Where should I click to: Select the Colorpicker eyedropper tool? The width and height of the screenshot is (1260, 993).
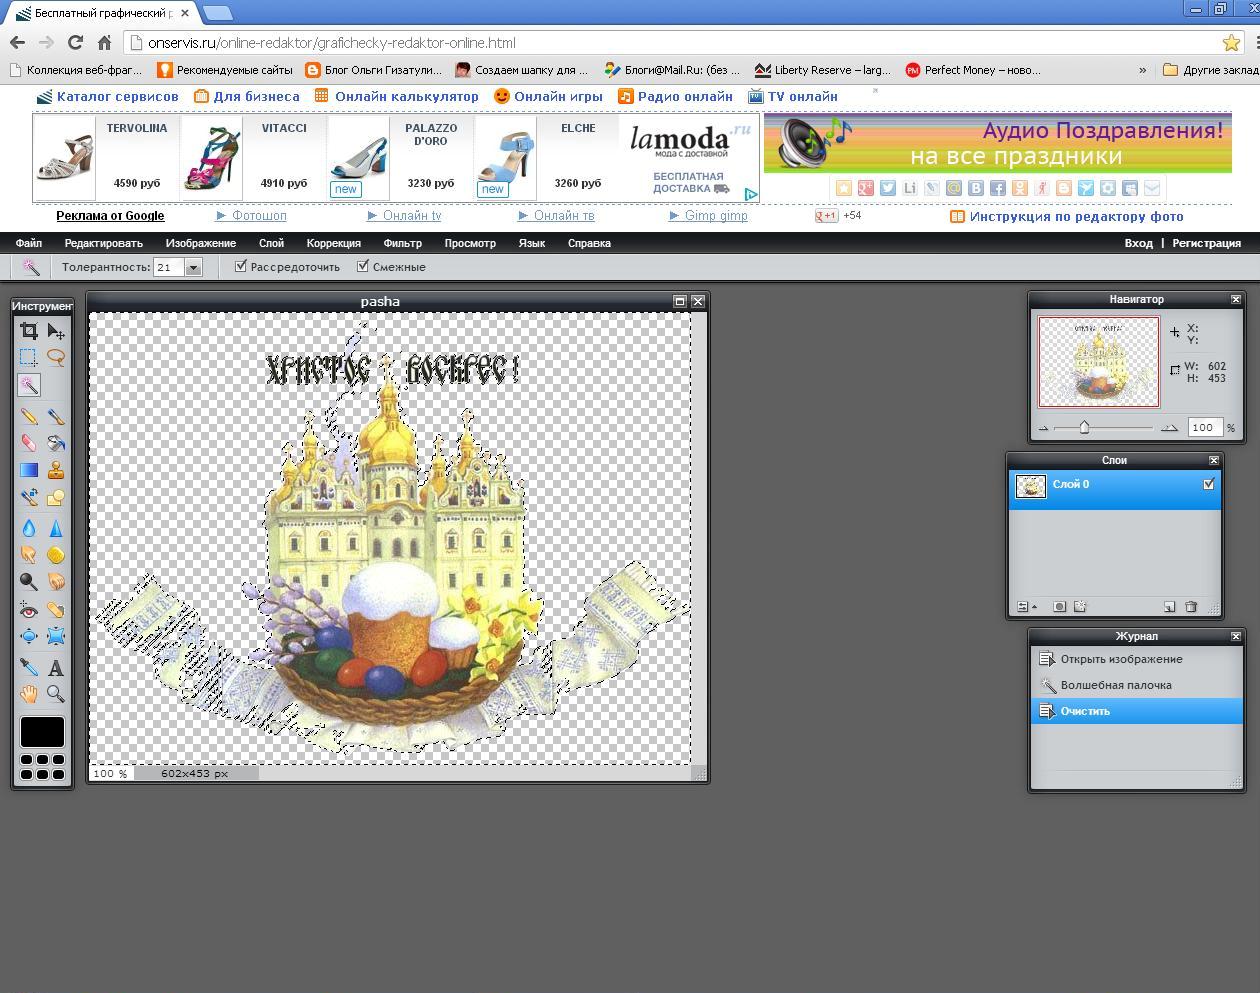(29, 667)
